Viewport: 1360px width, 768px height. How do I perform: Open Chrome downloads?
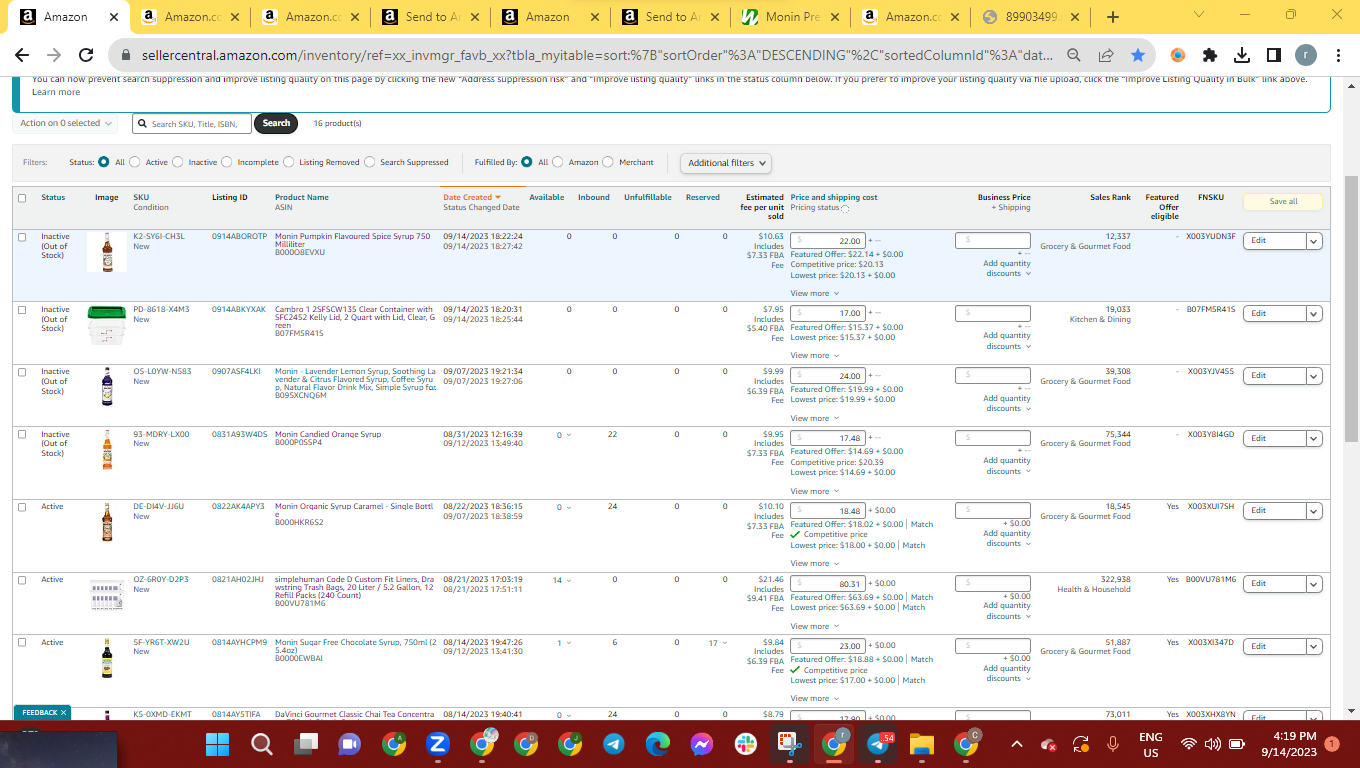[x=1242, y=55]
